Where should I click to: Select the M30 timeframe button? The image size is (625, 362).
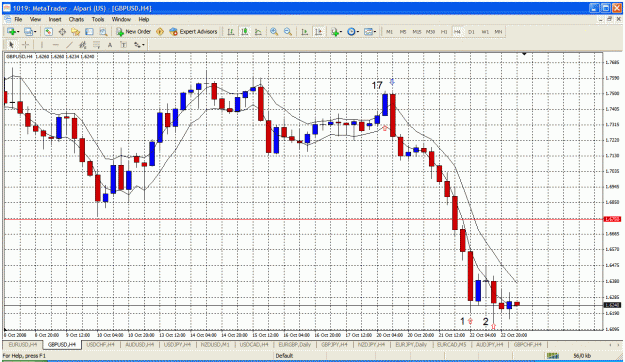[430, 31]
